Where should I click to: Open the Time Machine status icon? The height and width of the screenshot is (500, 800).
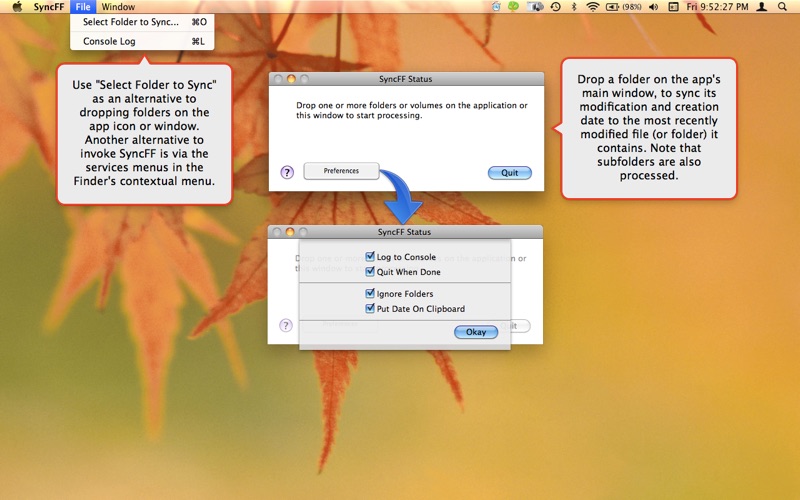[x=555, y=7]
